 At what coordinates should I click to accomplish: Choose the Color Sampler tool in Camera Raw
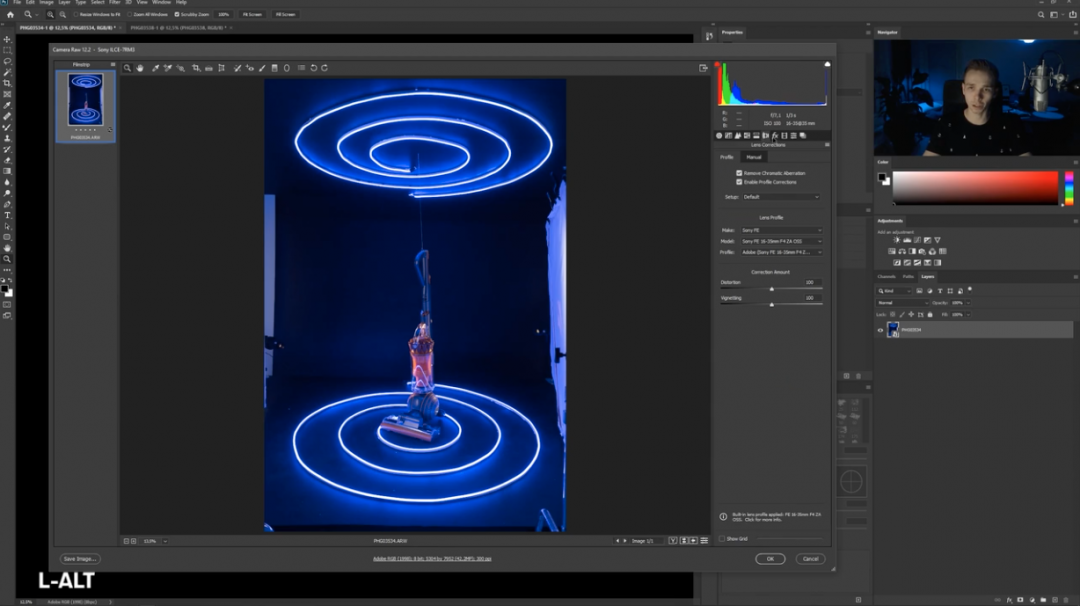pyautogui.click(x=167, y=68)
